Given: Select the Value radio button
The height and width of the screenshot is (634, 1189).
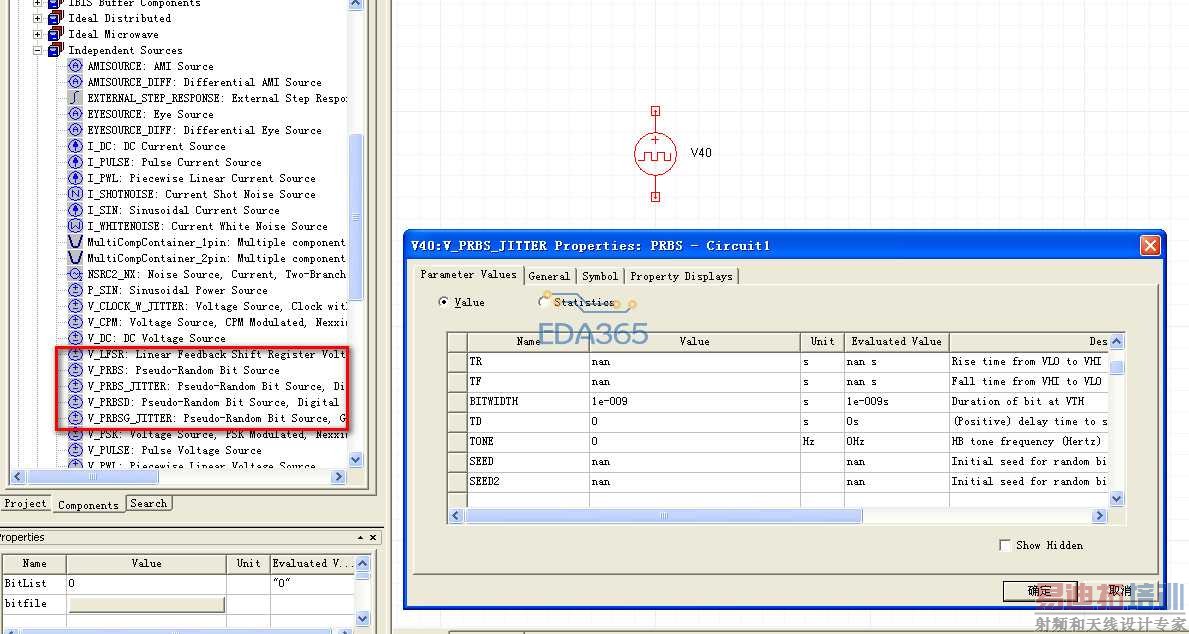Looking at the screenshot, I should [x=444, y=302].
